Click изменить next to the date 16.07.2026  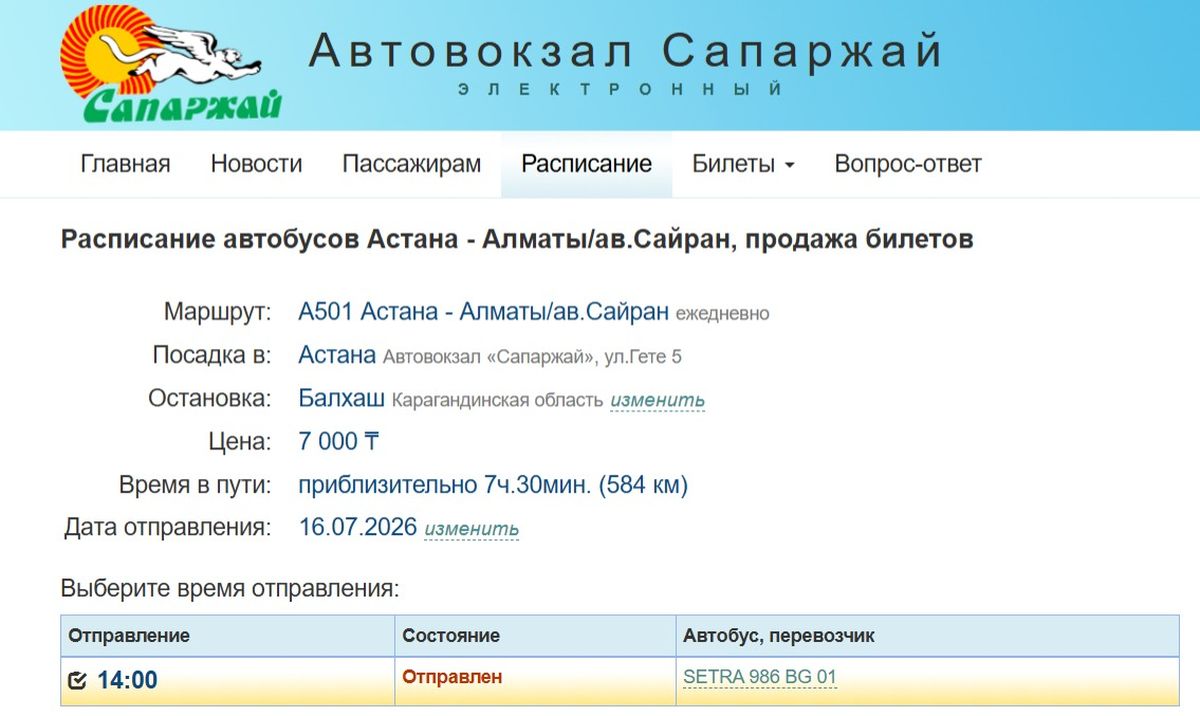point(472,528)
